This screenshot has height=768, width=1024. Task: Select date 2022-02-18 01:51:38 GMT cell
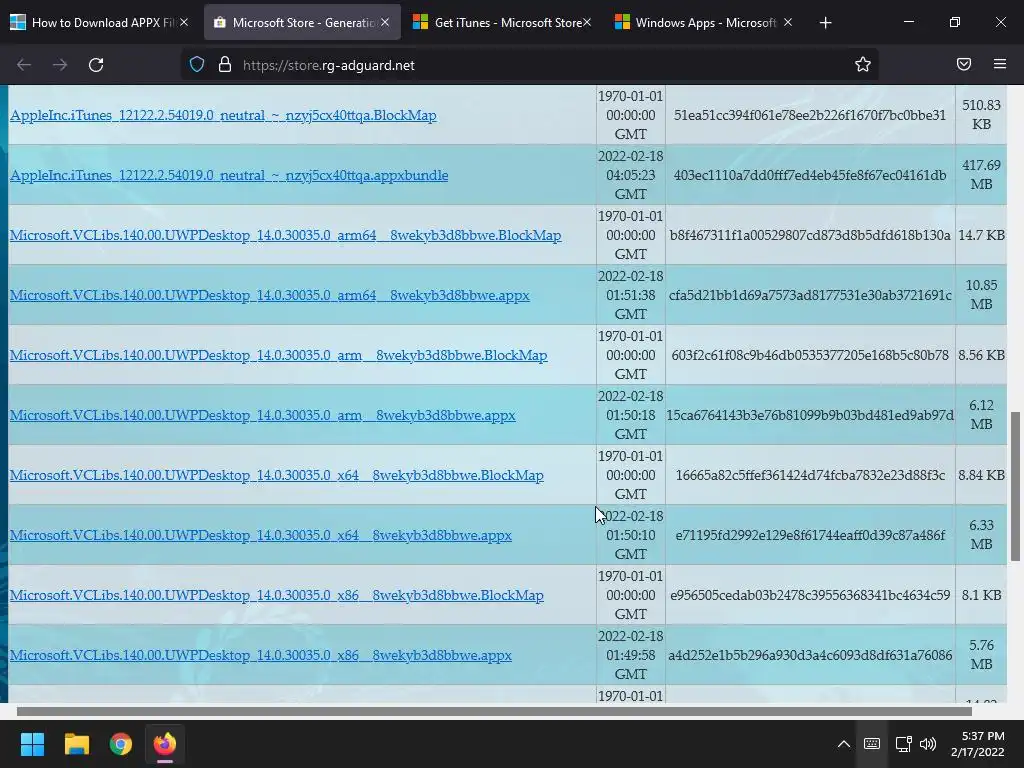[630, 295]
